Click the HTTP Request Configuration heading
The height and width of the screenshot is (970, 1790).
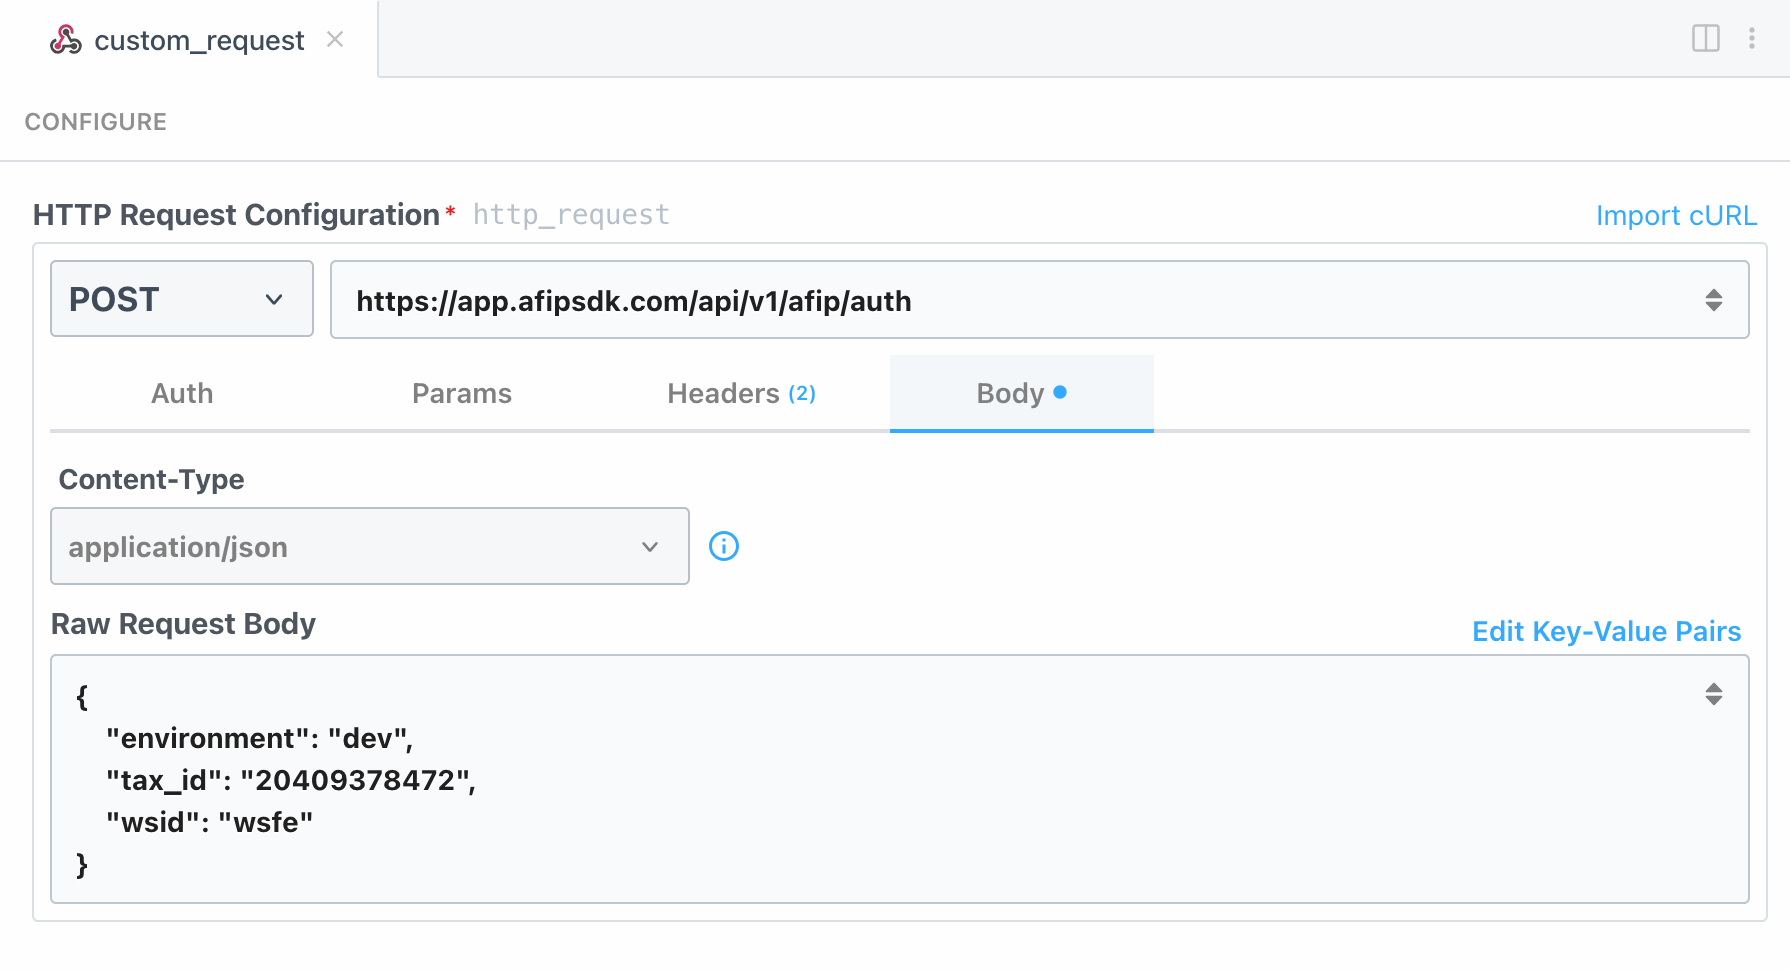(236, 215)
